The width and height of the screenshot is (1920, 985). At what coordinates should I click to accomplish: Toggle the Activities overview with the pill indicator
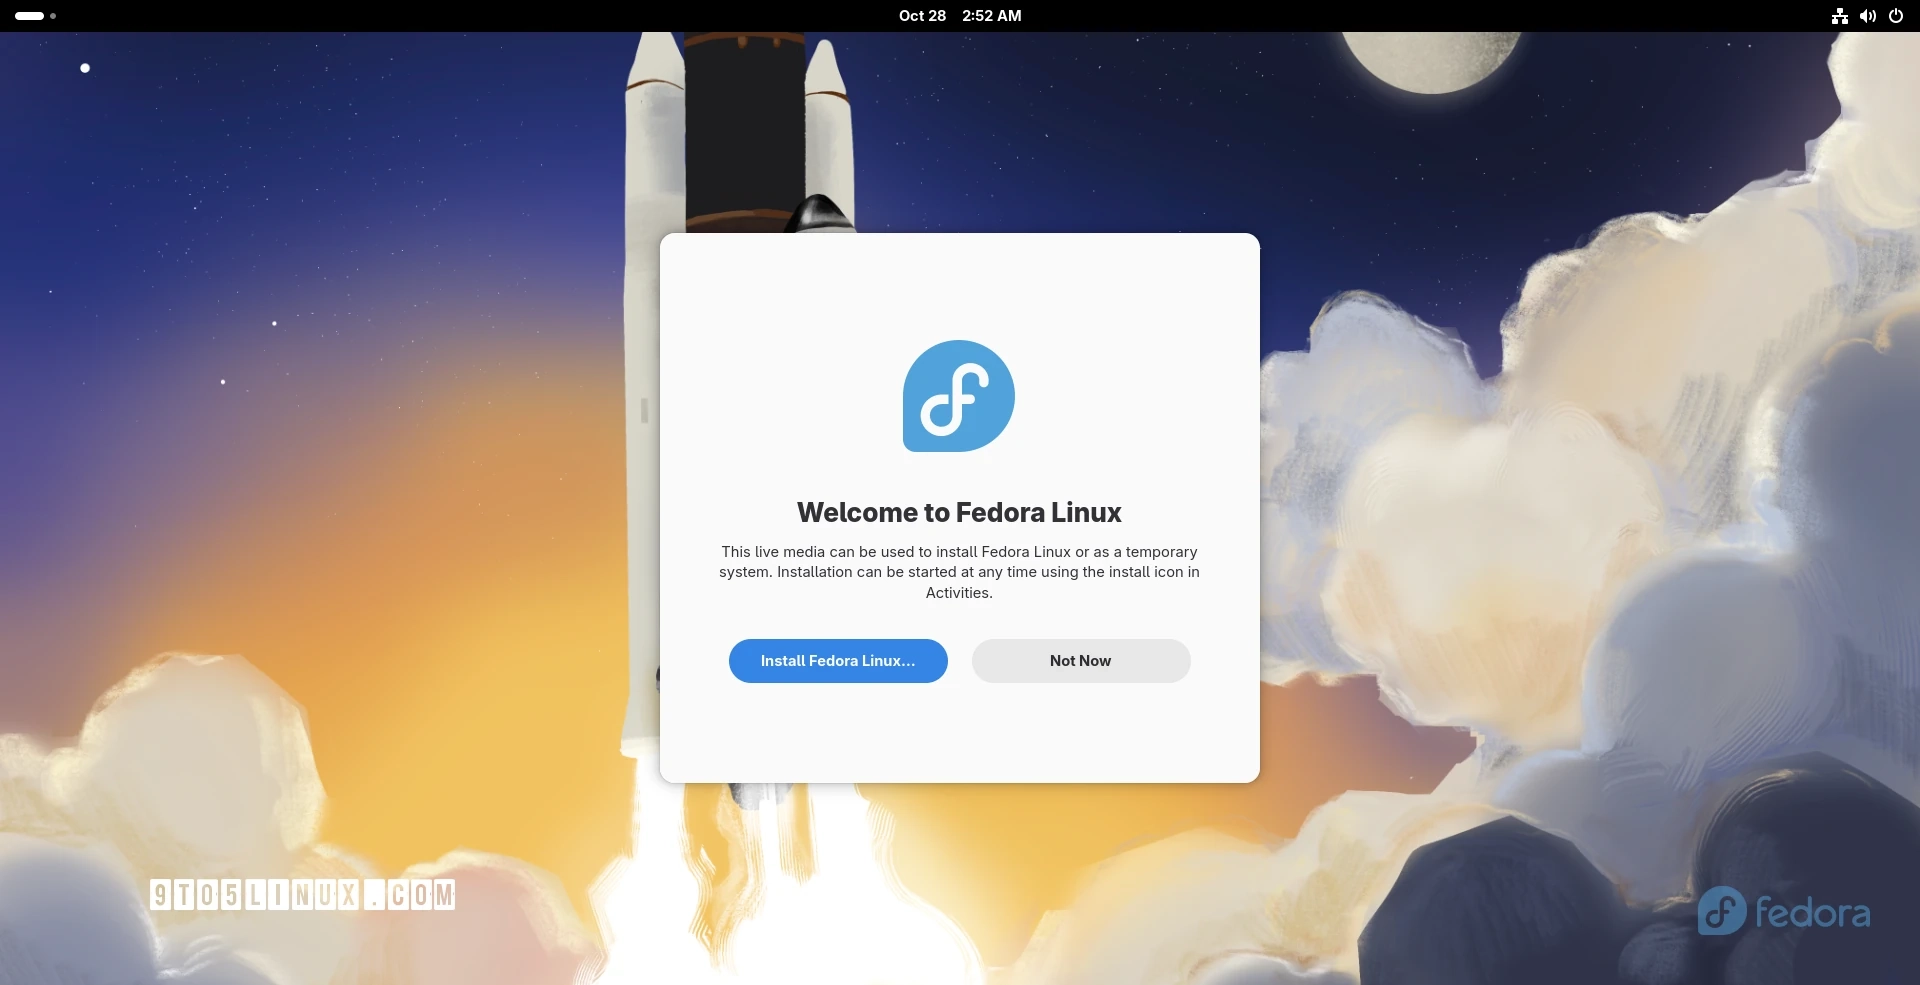coord(28,16)
